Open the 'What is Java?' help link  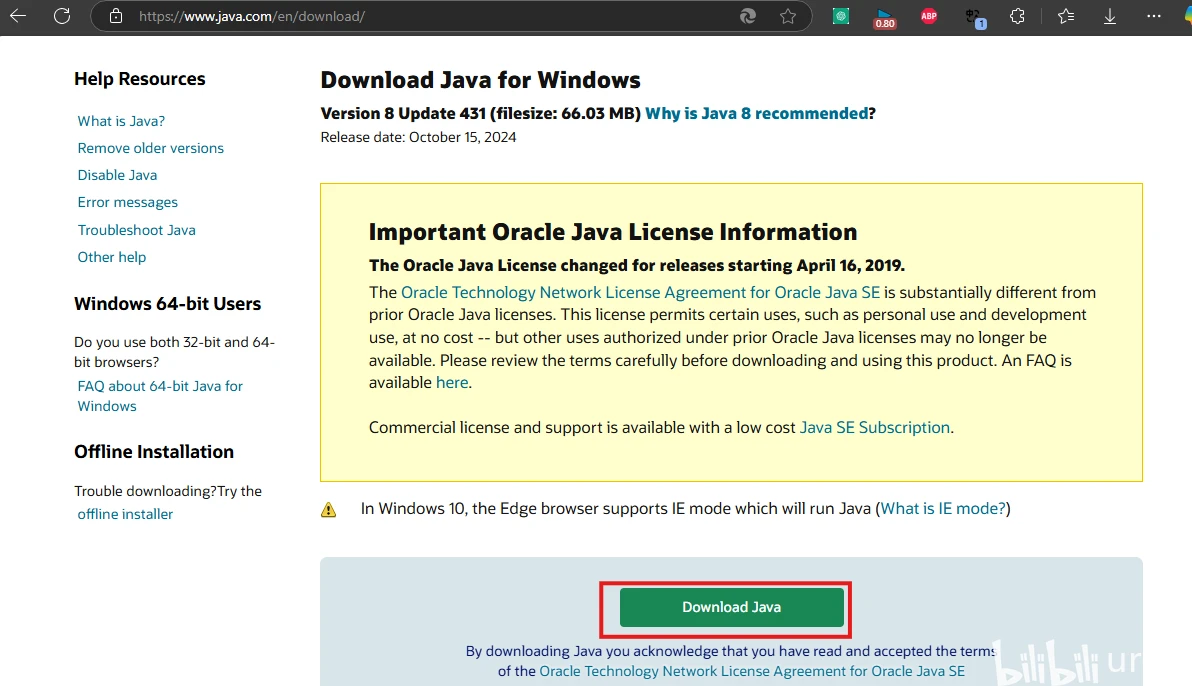121,121
